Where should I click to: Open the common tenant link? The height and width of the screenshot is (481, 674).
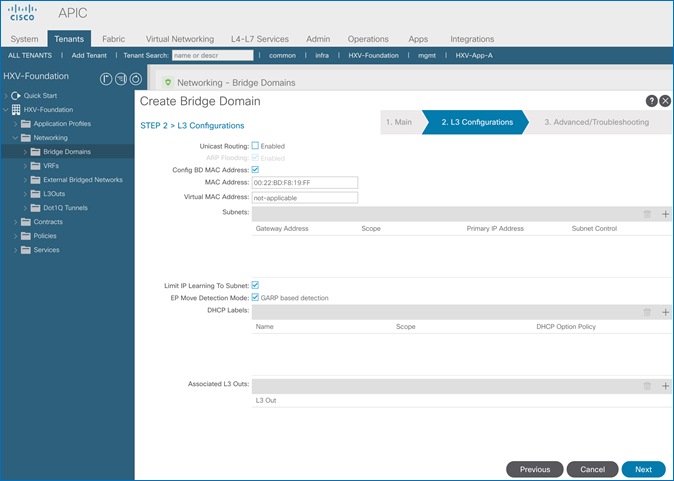(x=282, y=55)
